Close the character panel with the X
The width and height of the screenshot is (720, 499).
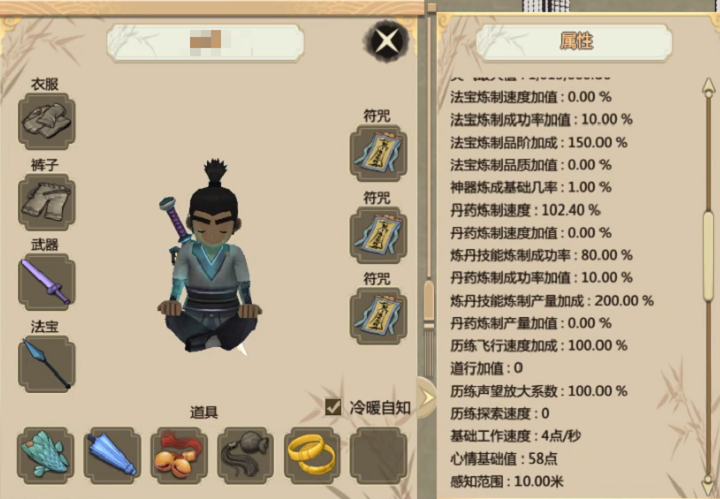[387, 41]
